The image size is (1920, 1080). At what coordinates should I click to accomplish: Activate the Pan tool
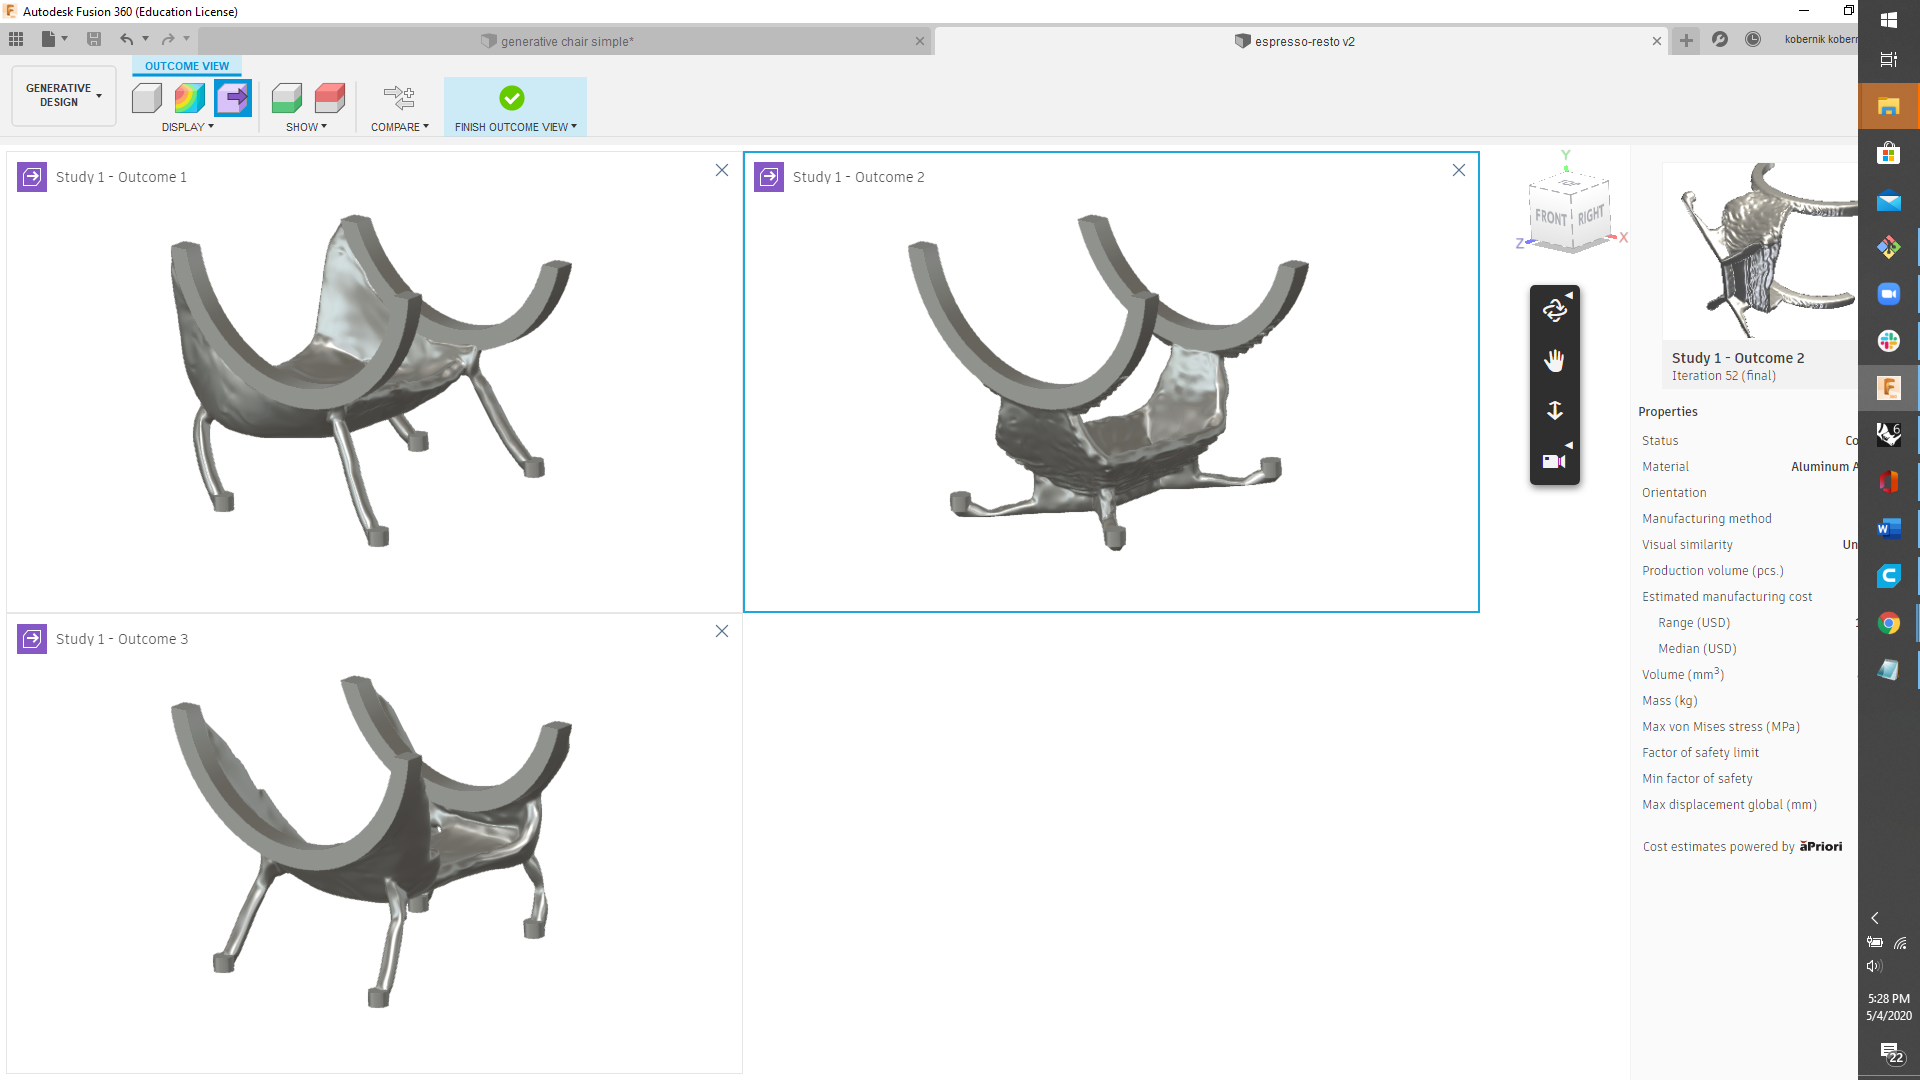click(x=1554, y=360)
